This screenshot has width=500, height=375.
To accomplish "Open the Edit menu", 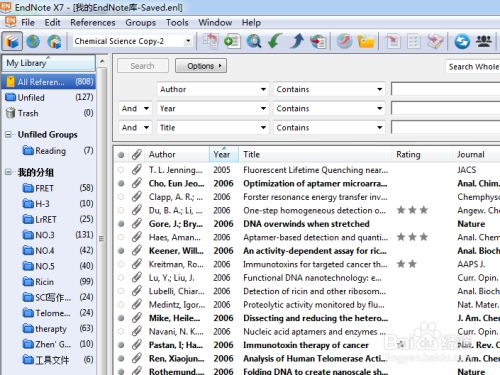I will (52, 22).
